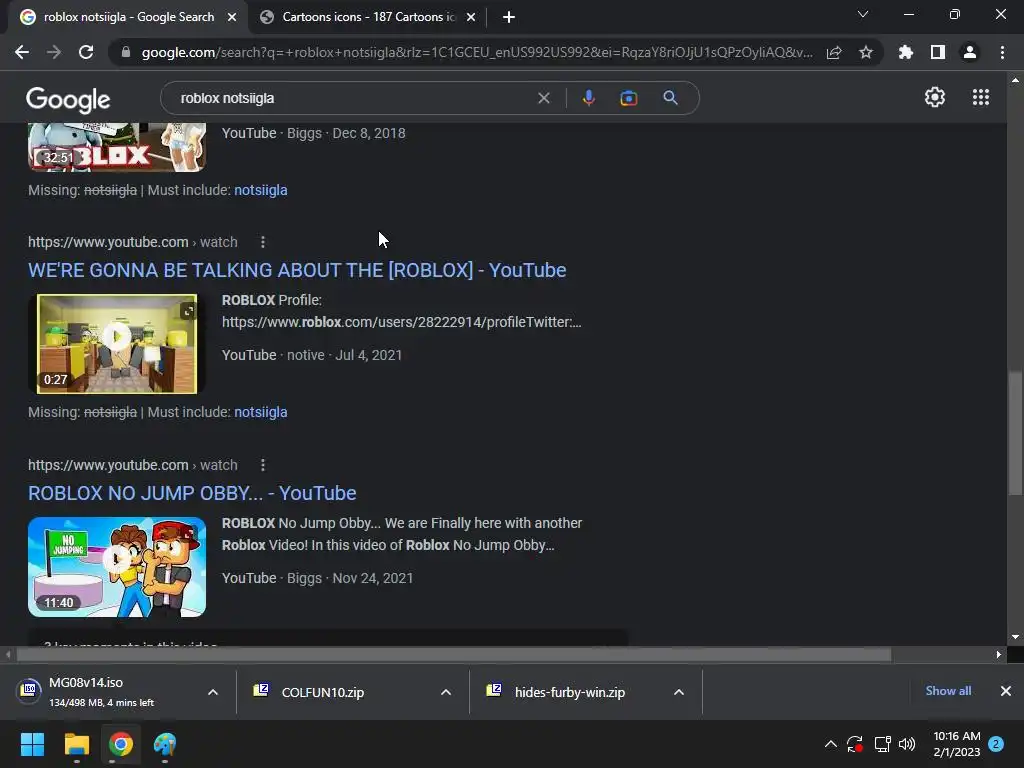
Task: Click the horizontal scrollbar thumb
Action: pyautogui.click(x=453, y=654)
